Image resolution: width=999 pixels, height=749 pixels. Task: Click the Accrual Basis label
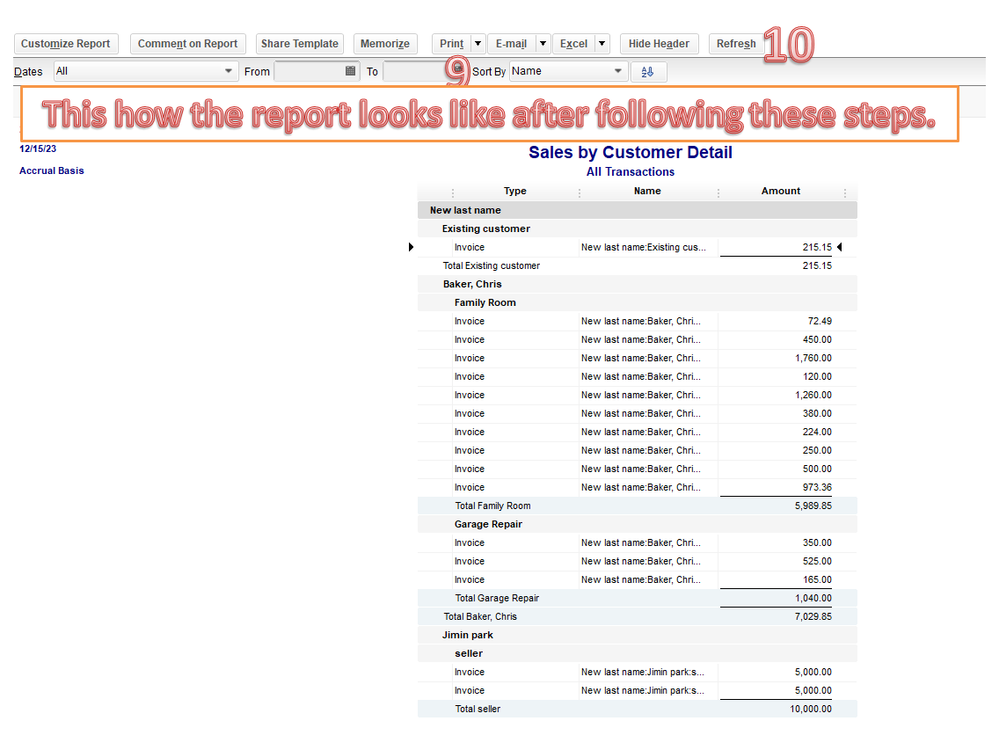click(x=52, y=171)
